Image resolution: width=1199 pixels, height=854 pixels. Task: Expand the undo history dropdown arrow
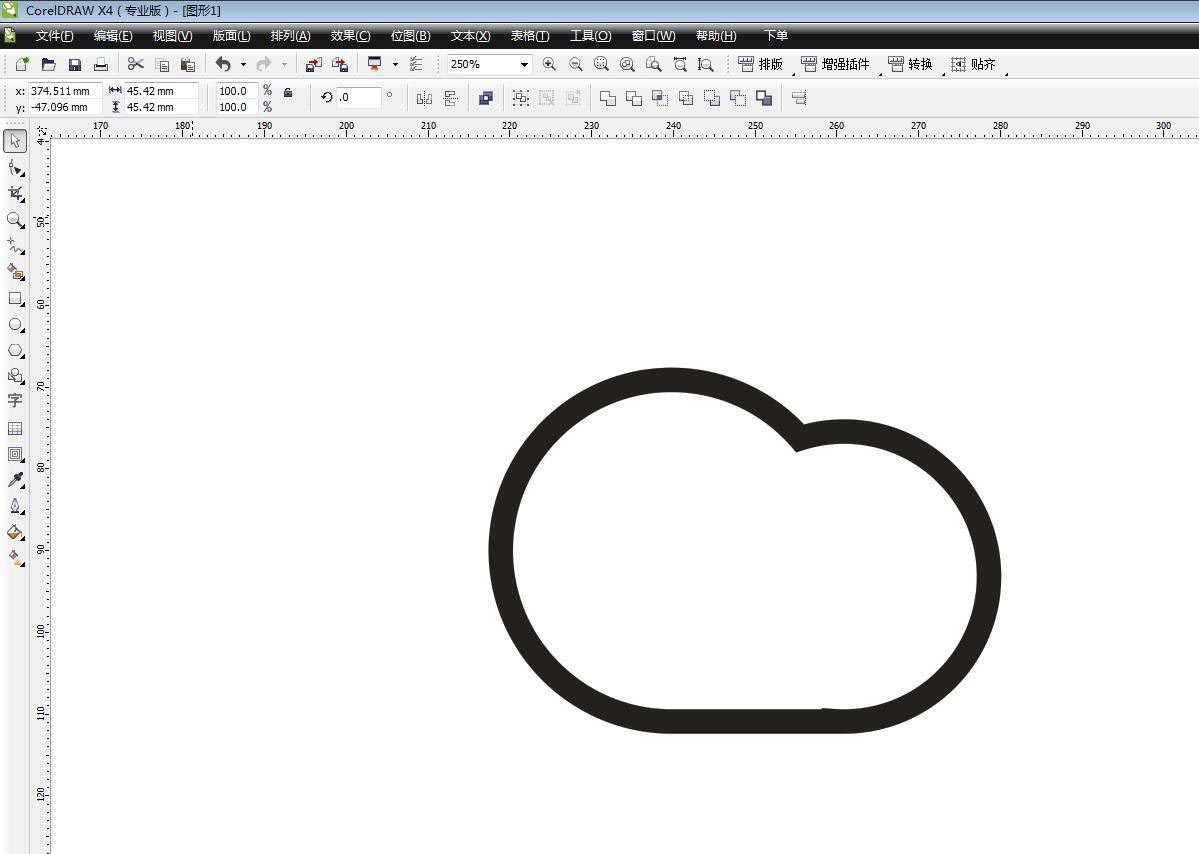(243, 65)
